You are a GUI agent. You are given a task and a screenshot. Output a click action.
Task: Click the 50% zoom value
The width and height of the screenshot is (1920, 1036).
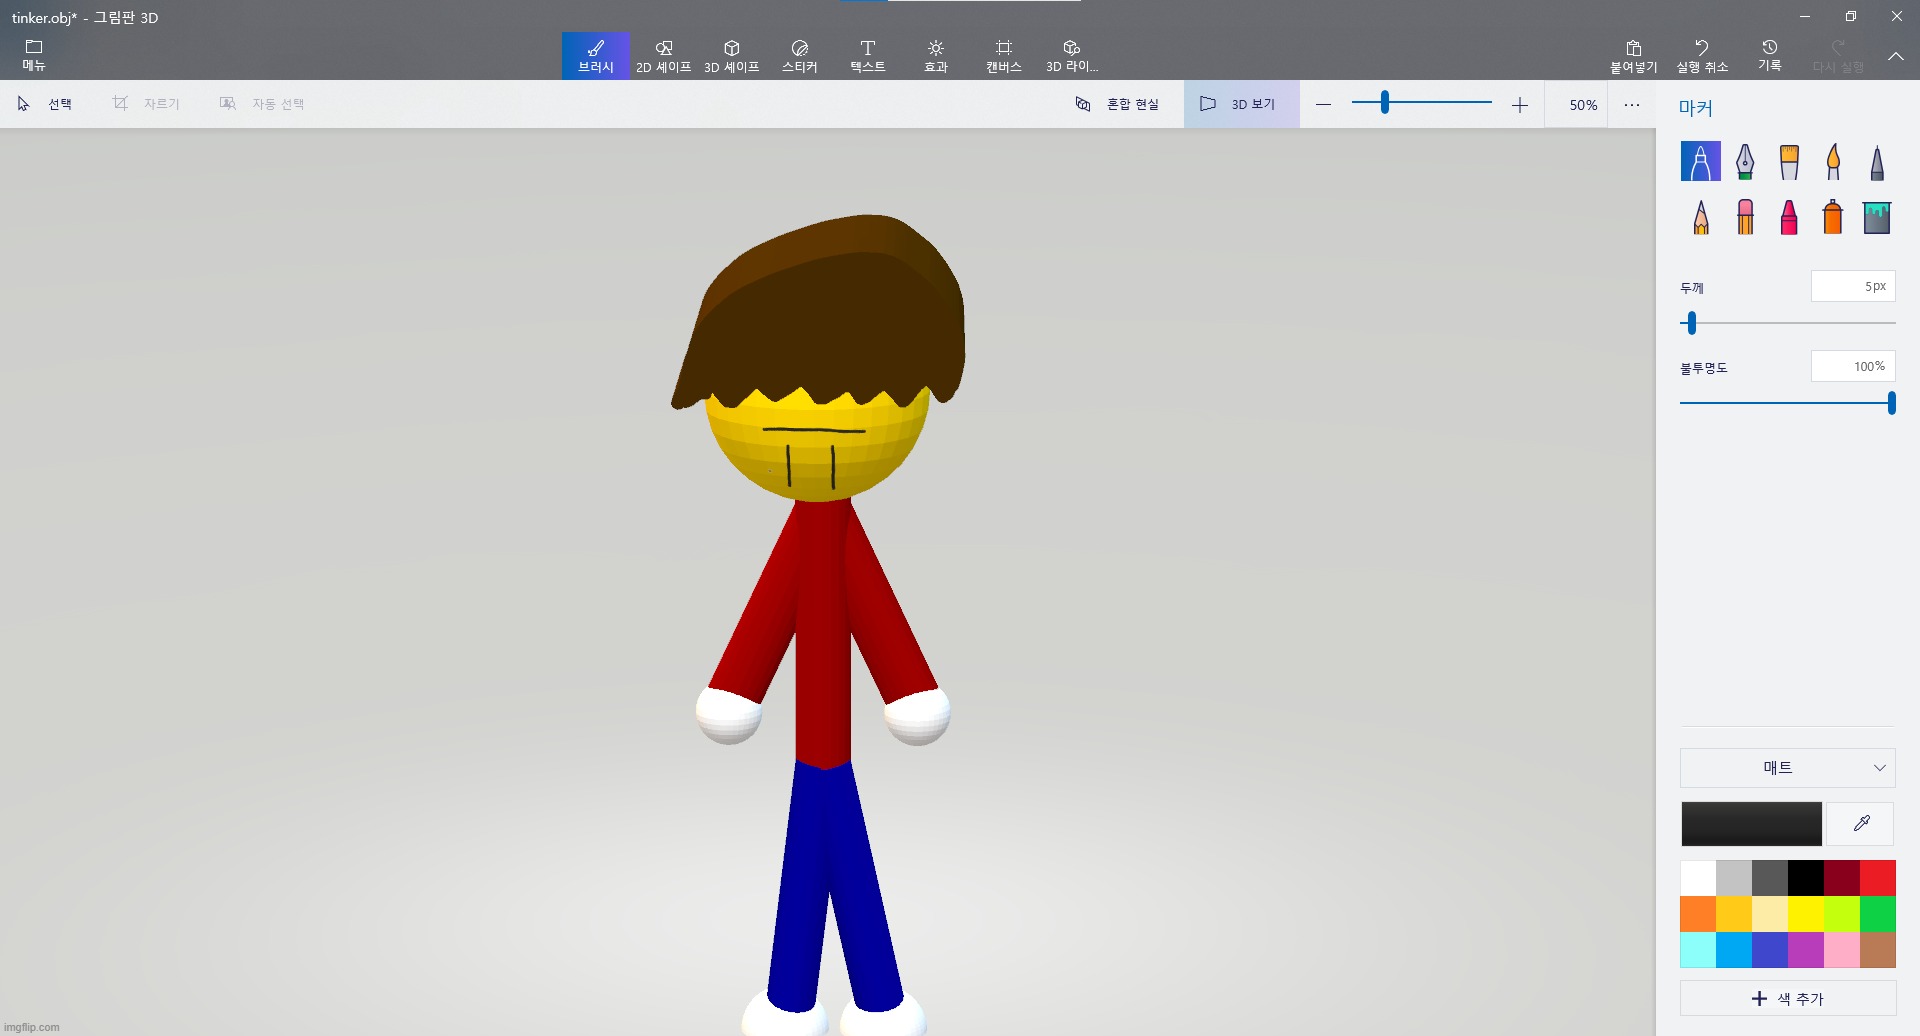tap(1583, 105)
